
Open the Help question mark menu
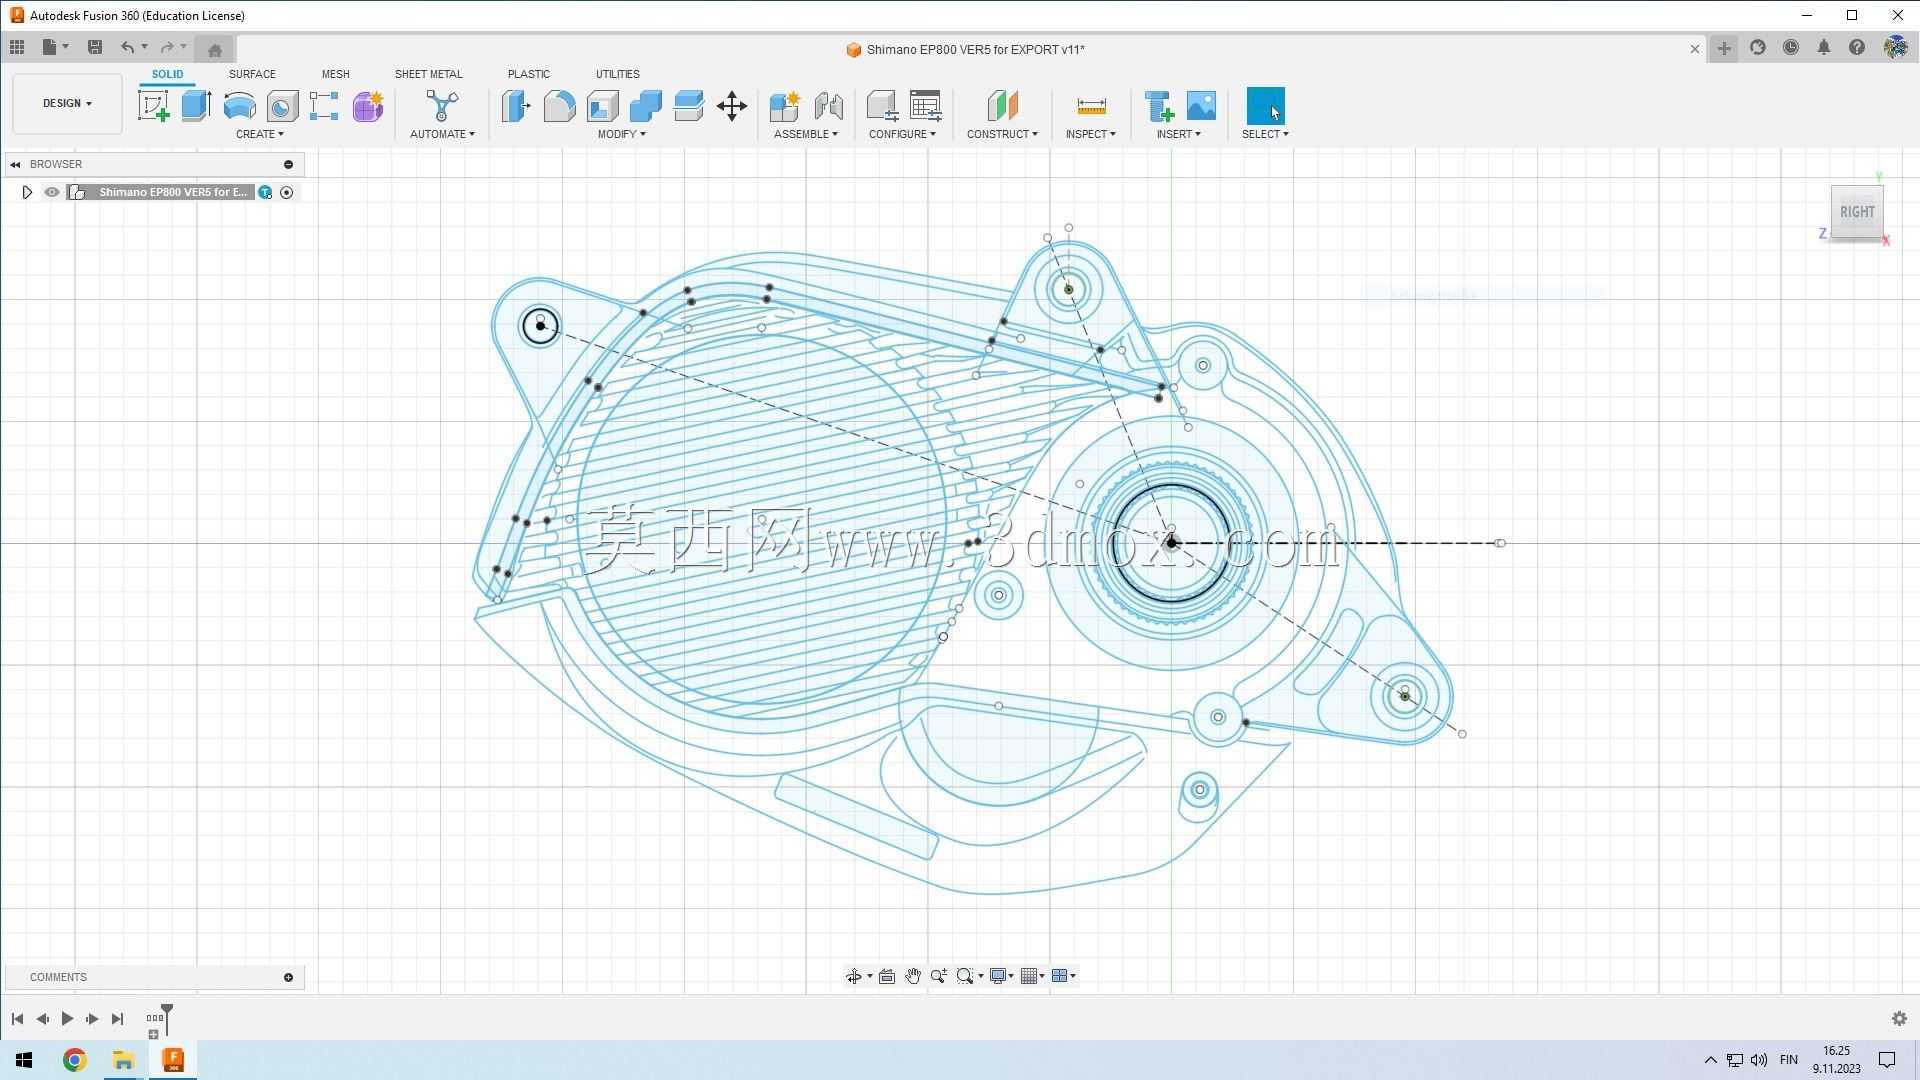[1857, 48]
